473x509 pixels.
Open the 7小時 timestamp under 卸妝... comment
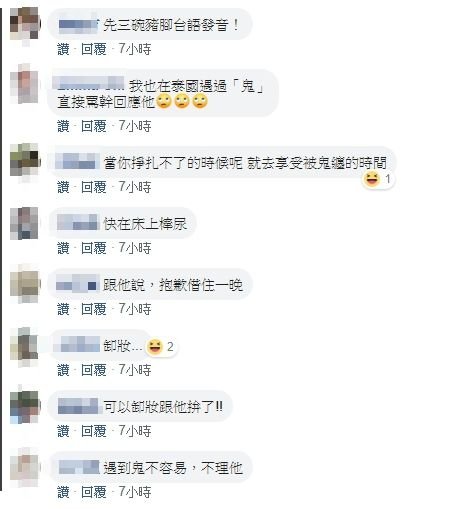135,370
